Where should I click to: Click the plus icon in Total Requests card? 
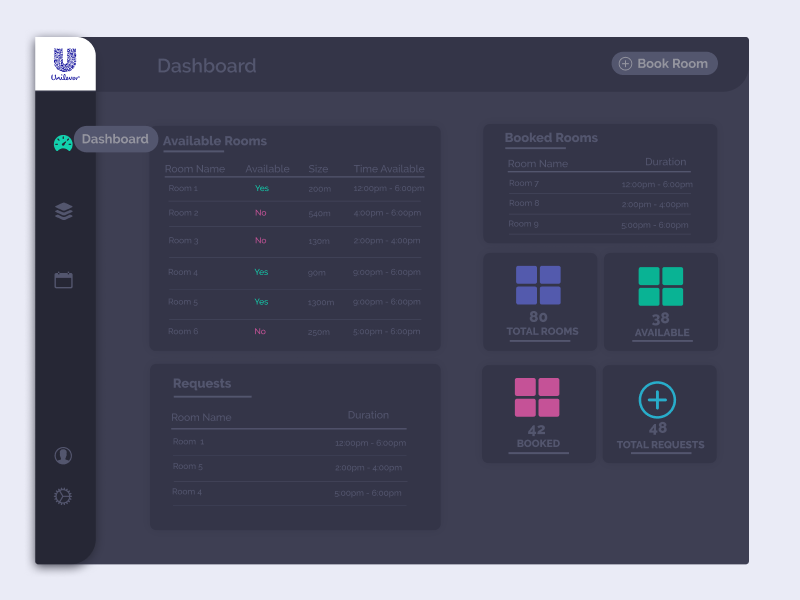coord(658,400)
